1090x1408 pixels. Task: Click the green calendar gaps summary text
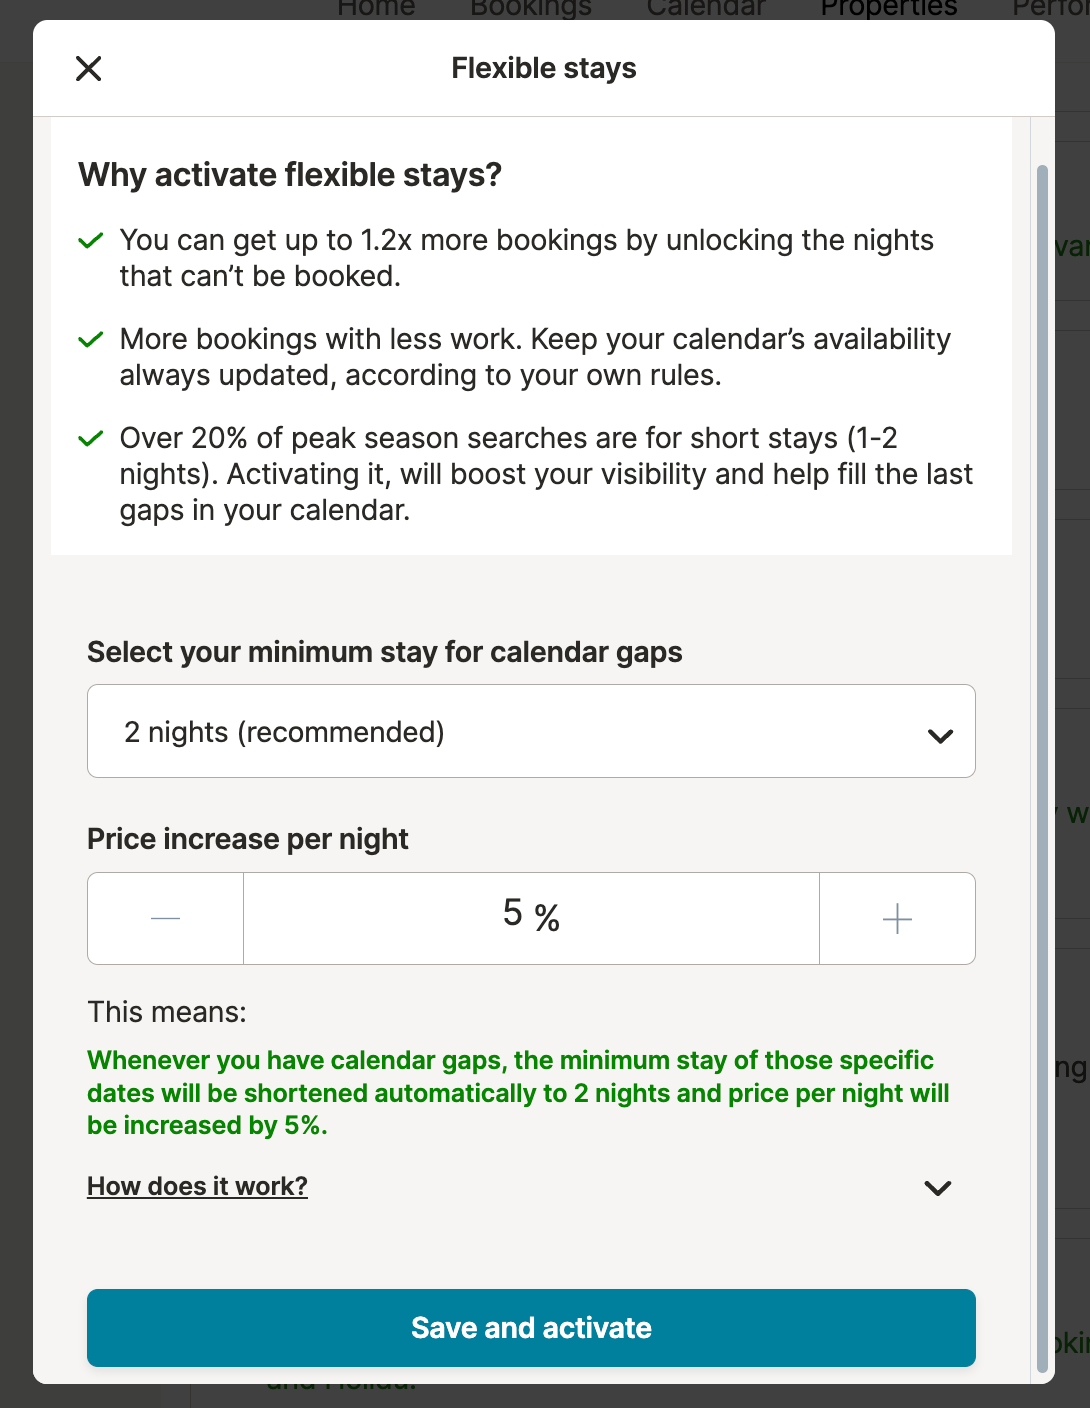tap(518, 1093)
